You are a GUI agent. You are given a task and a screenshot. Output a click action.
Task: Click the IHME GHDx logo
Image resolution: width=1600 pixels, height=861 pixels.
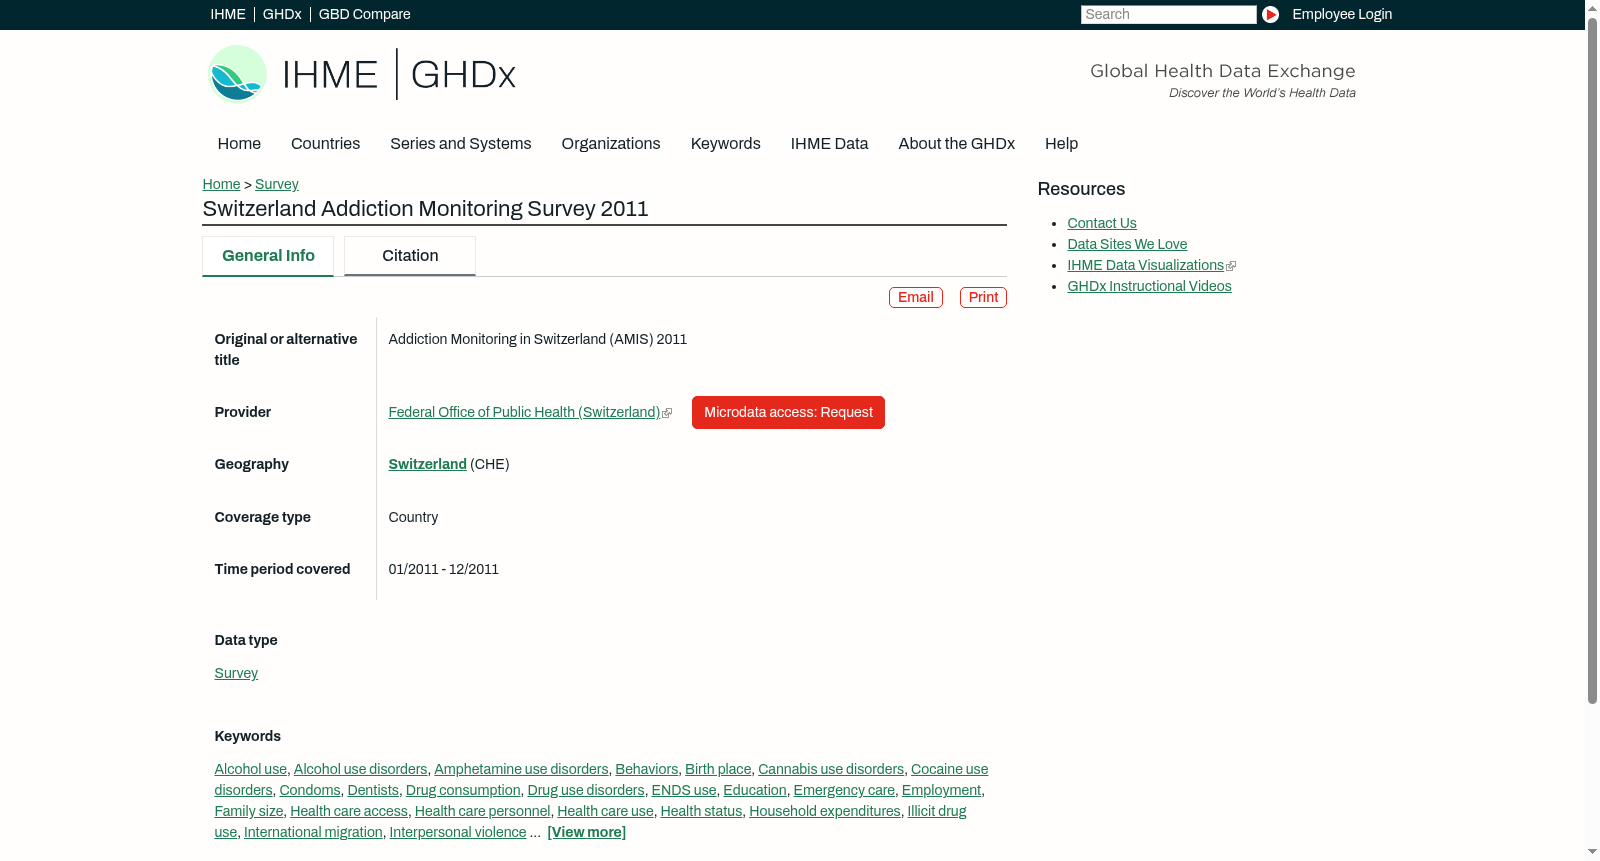361,74
